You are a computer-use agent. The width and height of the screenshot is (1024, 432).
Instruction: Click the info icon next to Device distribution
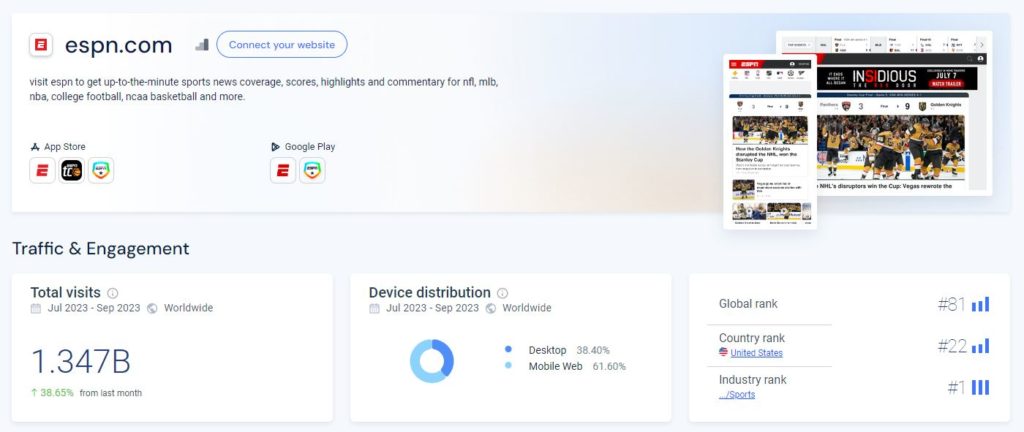502,293
